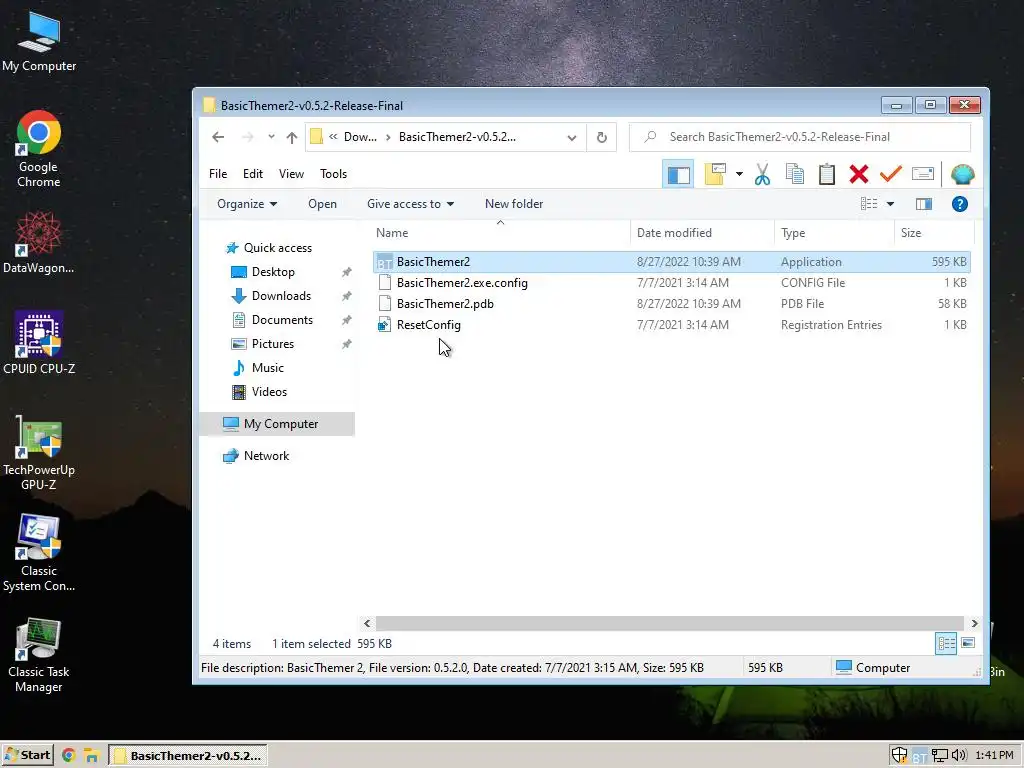Open Chrome from the taskbar quick launch

click(x=69, y=756)
